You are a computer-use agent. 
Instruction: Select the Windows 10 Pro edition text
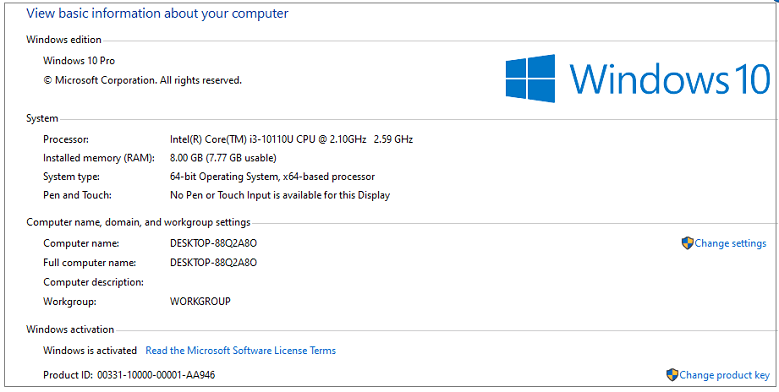79,61
